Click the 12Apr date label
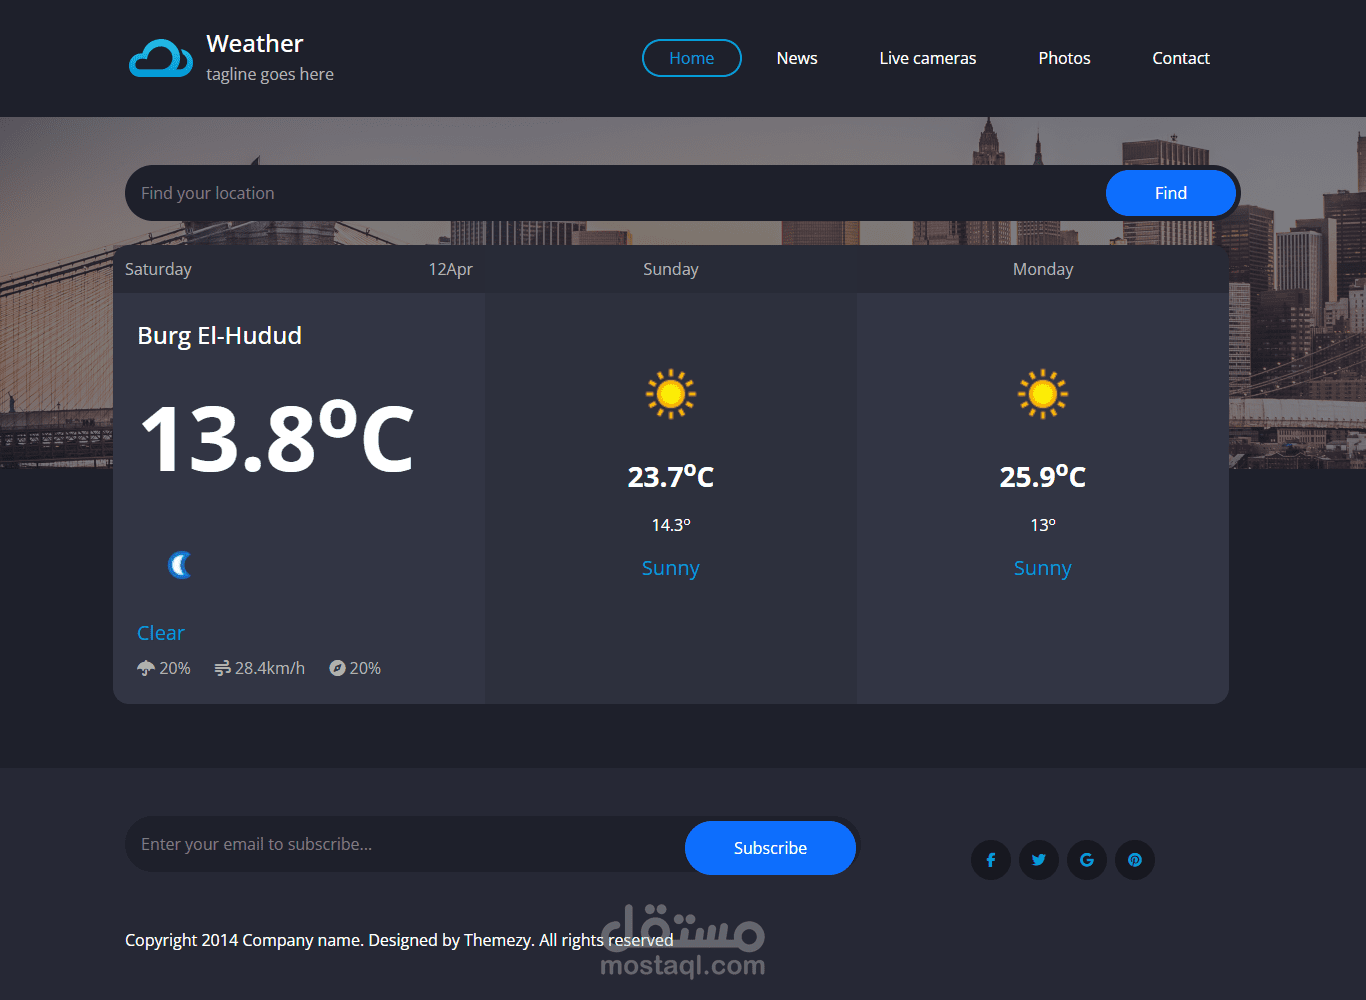Screen dimensions: 1366x1000 tap(451, 269)
